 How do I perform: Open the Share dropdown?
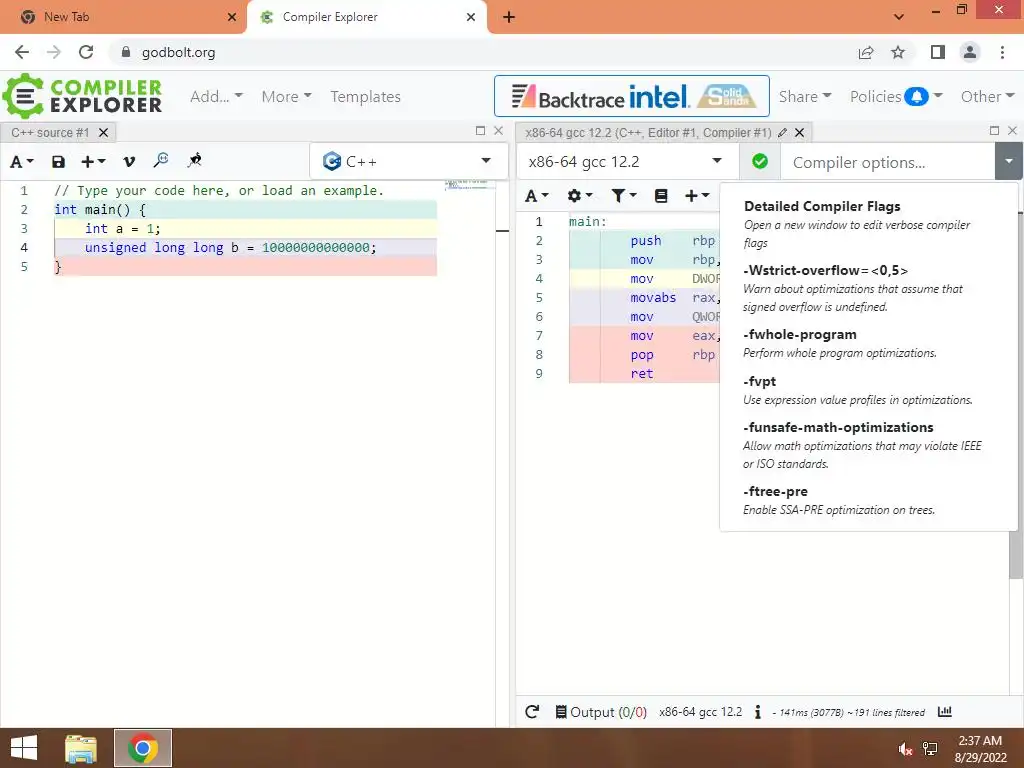tap(805, 97)
